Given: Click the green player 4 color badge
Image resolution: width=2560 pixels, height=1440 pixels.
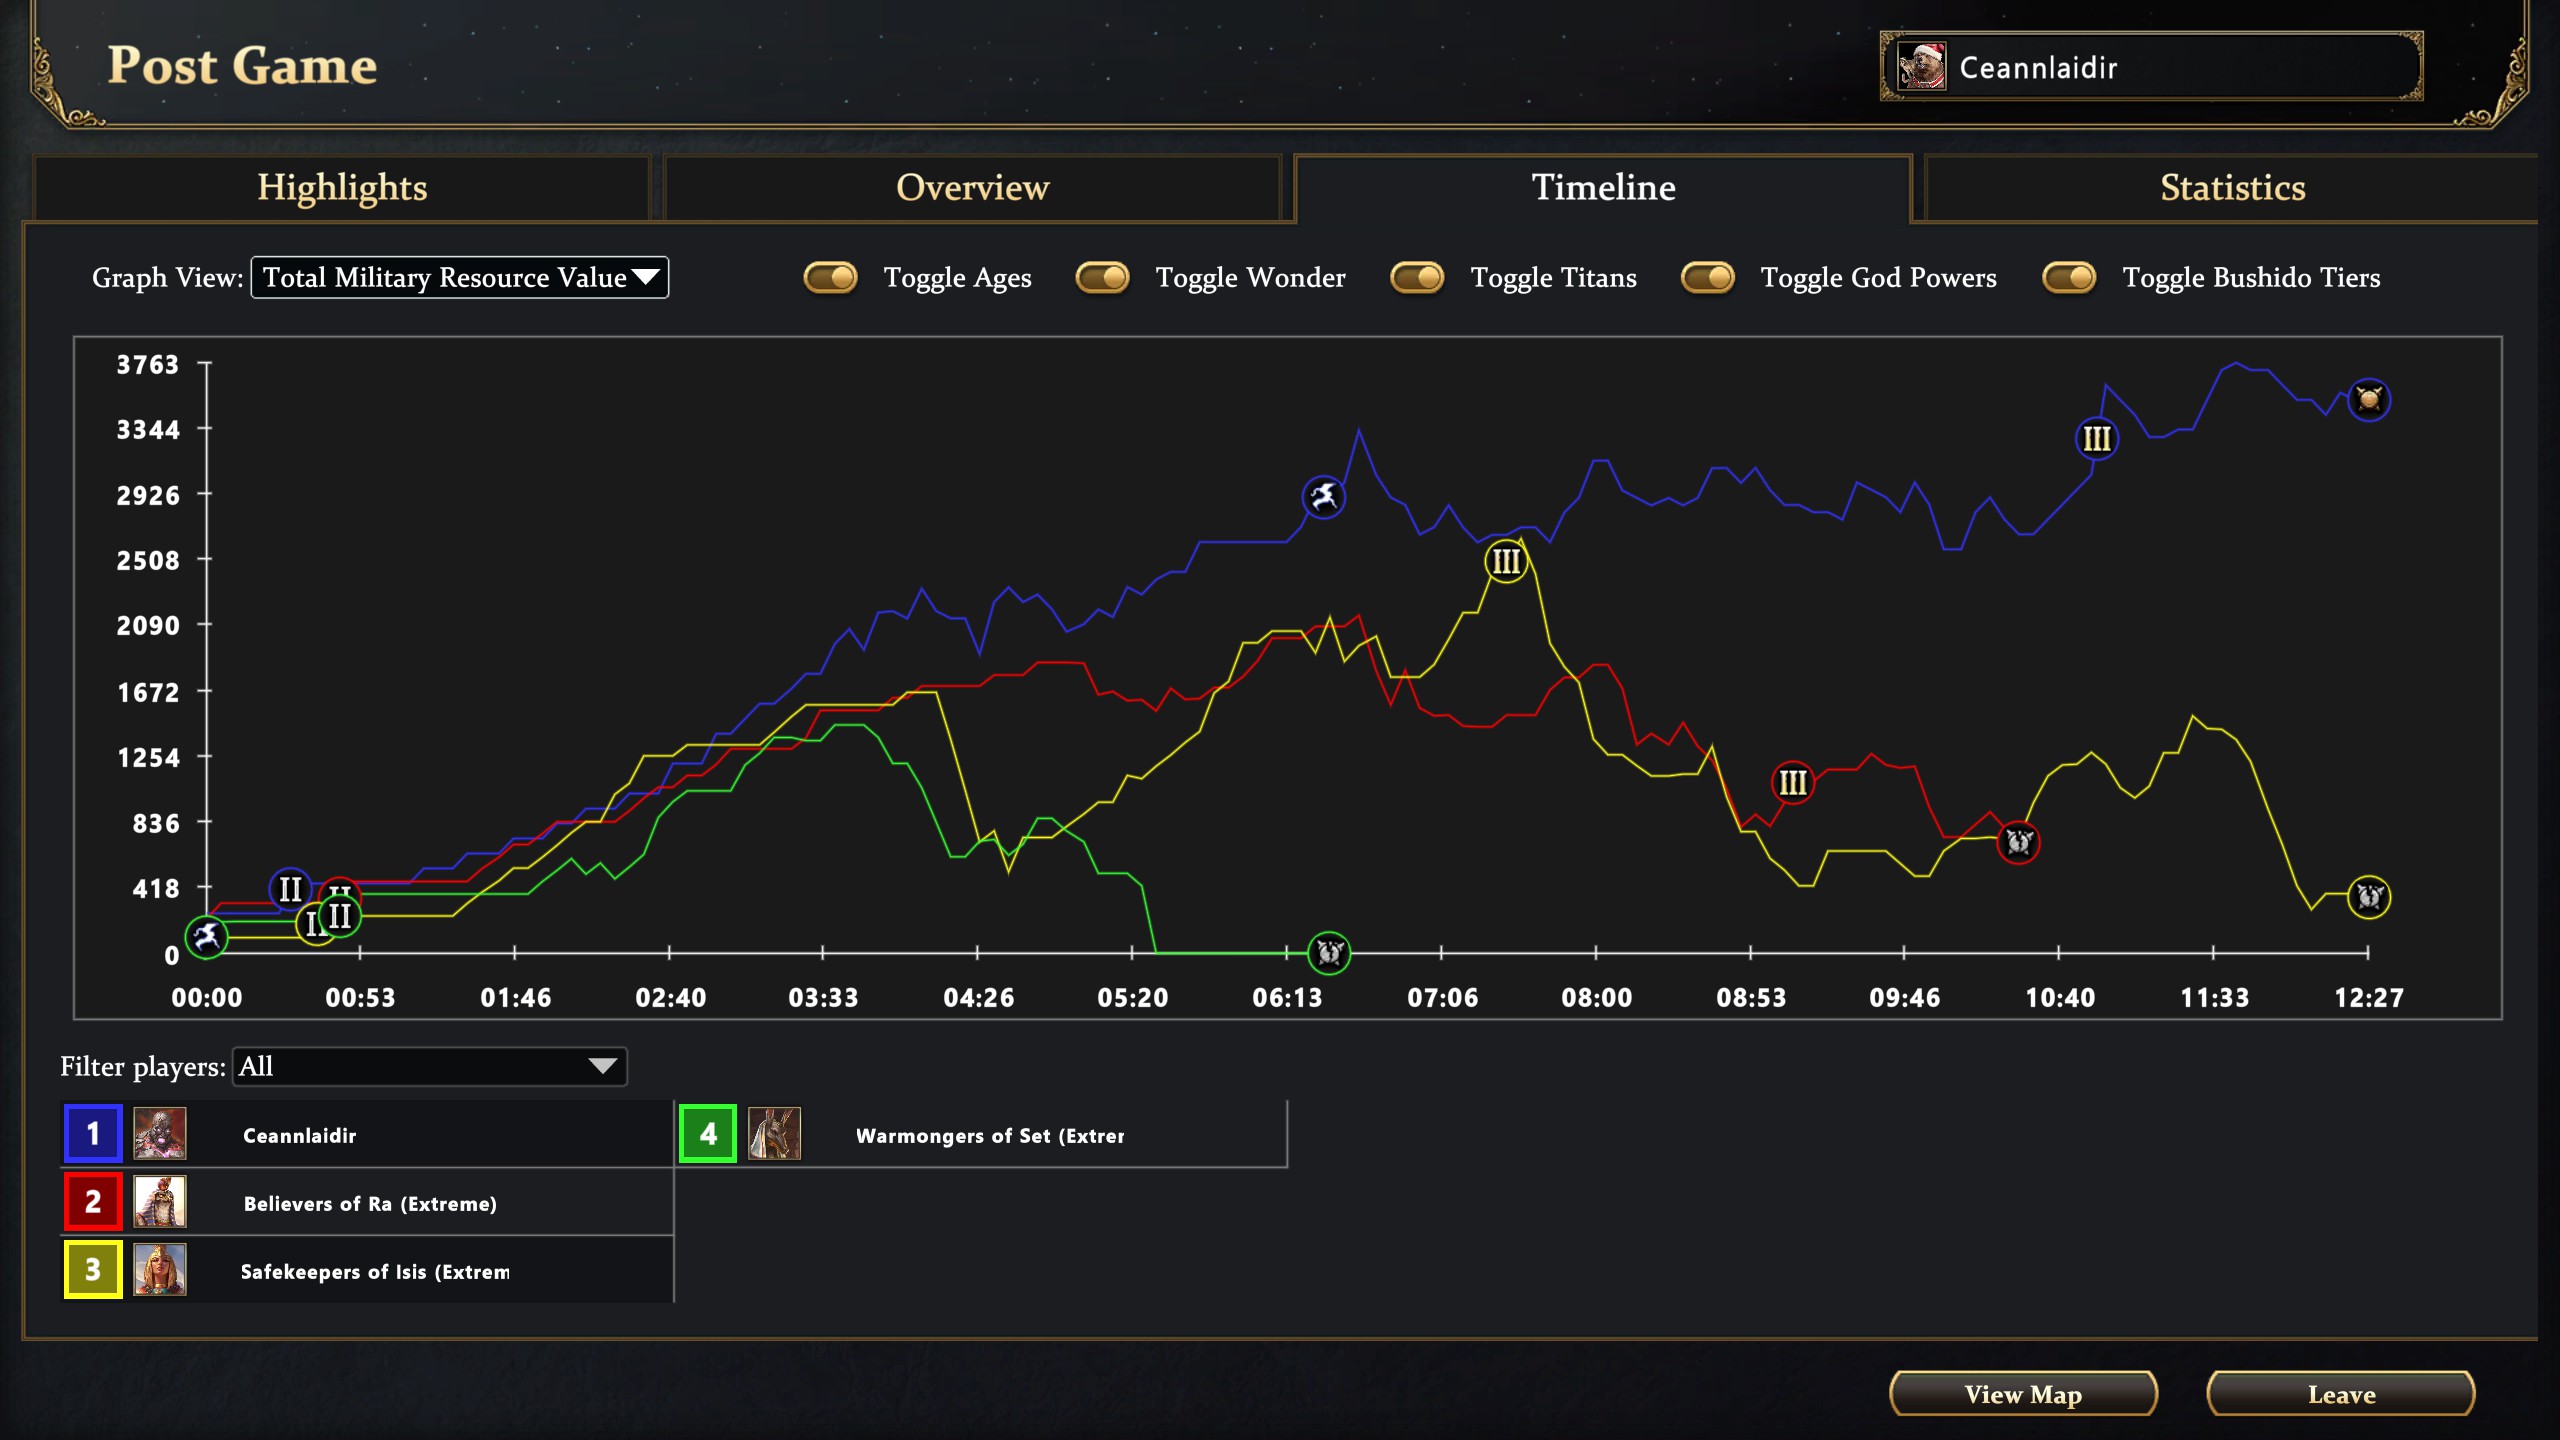Looking at the screenshot, I should [x=708, y=1134].
